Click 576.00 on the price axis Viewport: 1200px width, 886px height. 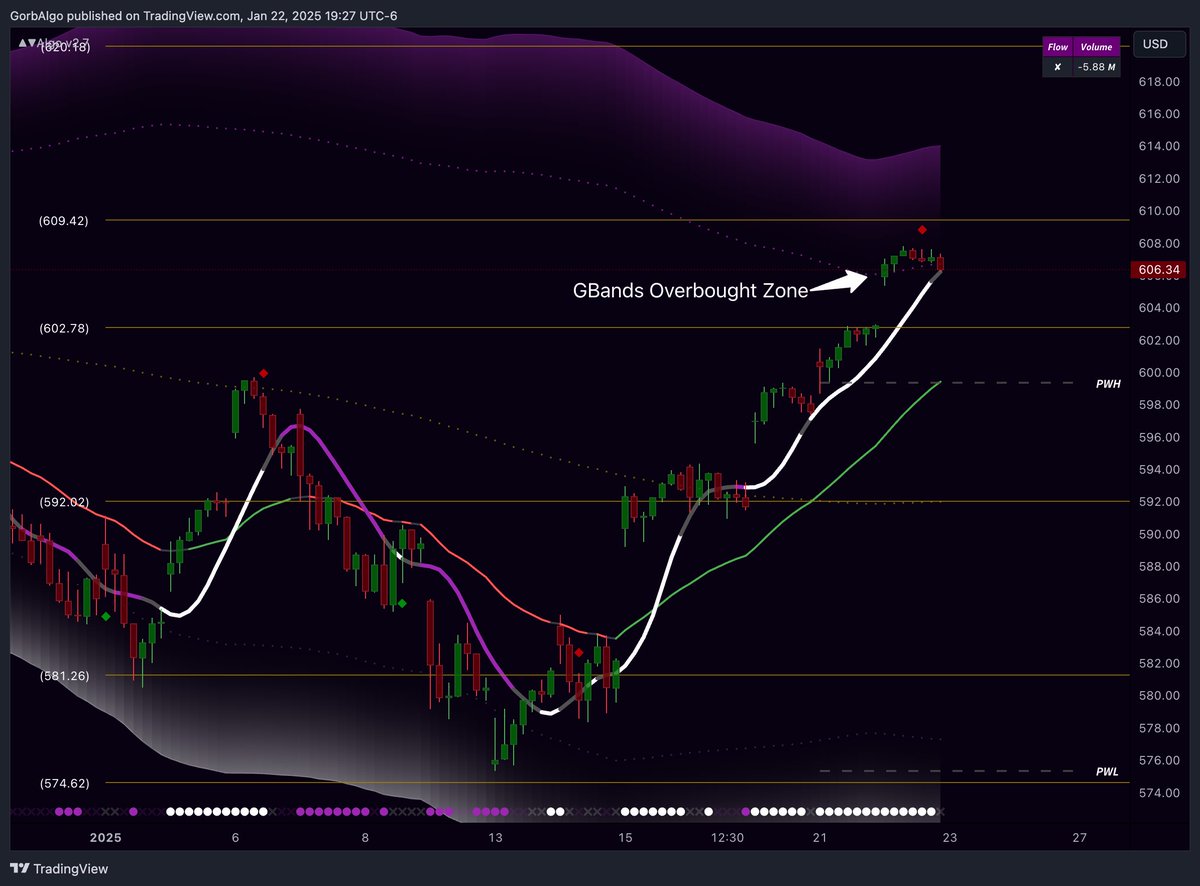(1161, 760)
